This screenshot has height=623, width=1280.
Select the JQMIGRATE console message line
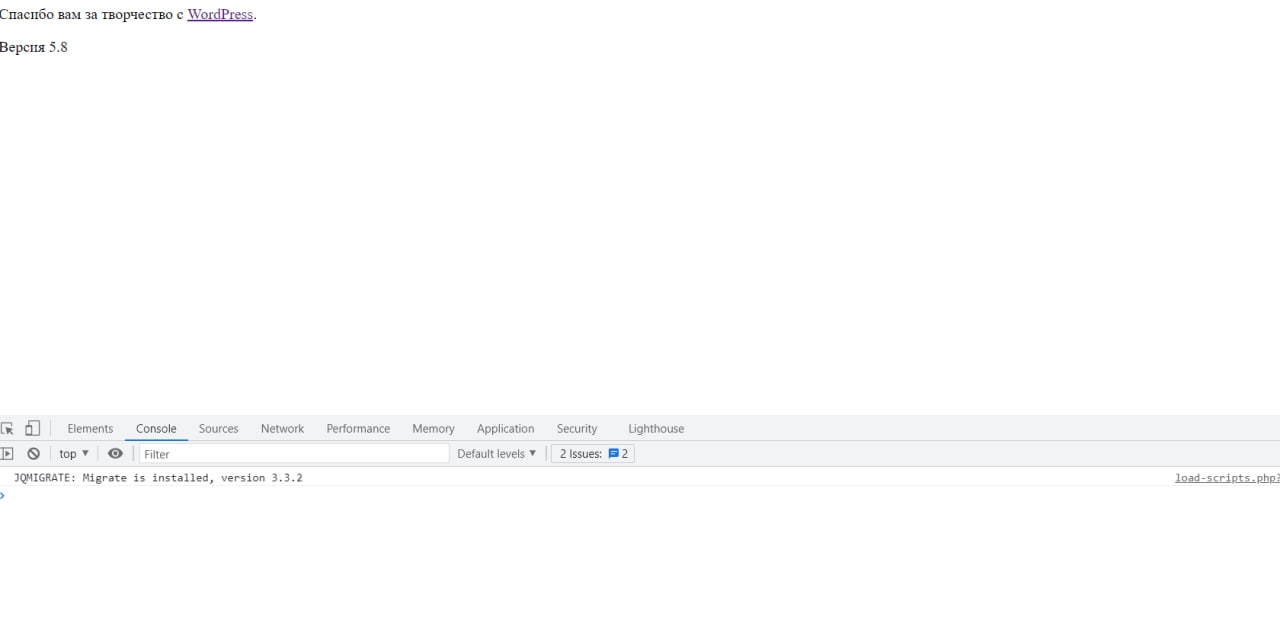[640, 478]
